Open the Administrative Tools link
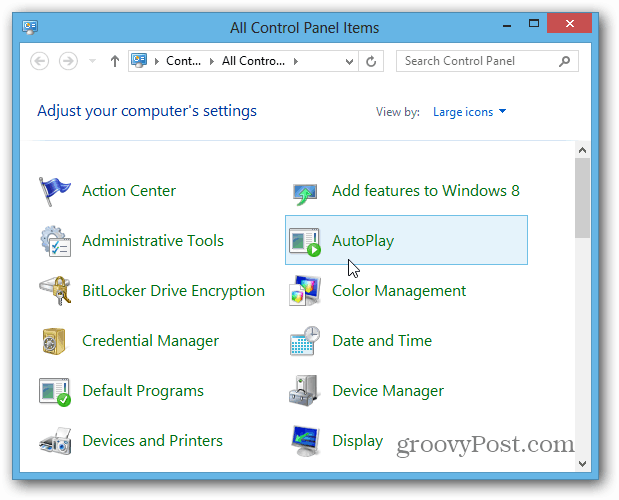The image size is (619, 500). pyautogui.click(x=153, y=241)
